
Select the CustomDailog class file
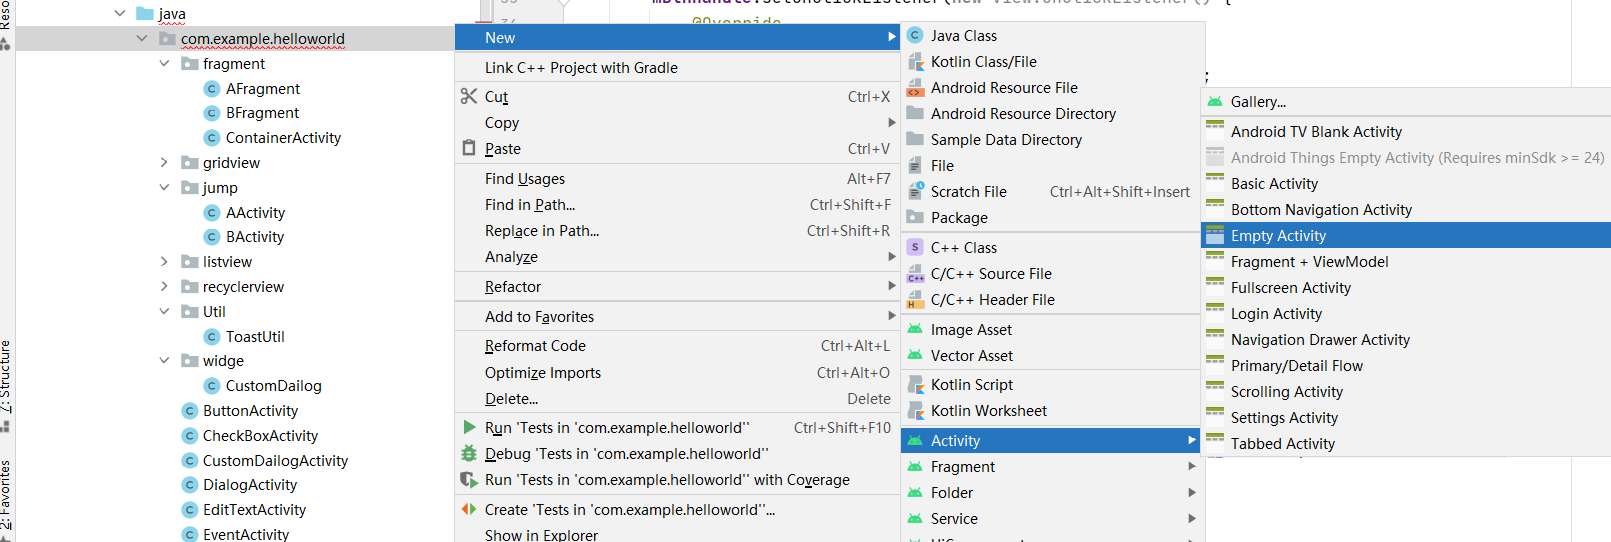[273, 386]
